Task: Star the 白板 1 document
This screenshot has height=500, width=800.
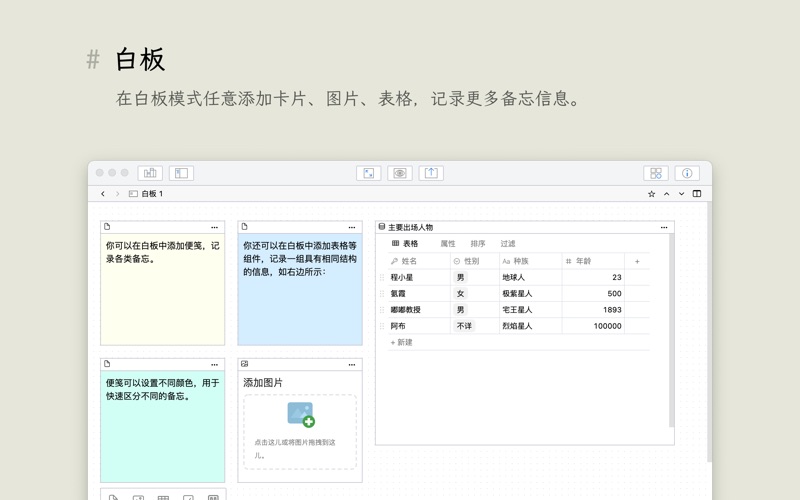Action: click(x=652, y=194)
